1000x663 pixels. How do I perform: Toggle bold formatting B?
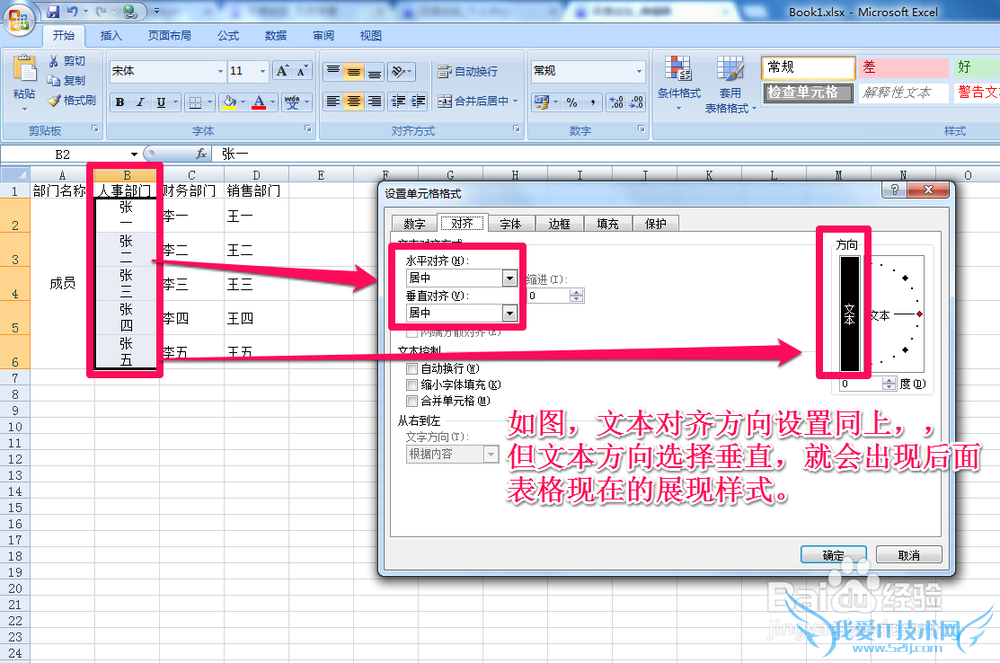pyautogui.click(x=119, y=102)
